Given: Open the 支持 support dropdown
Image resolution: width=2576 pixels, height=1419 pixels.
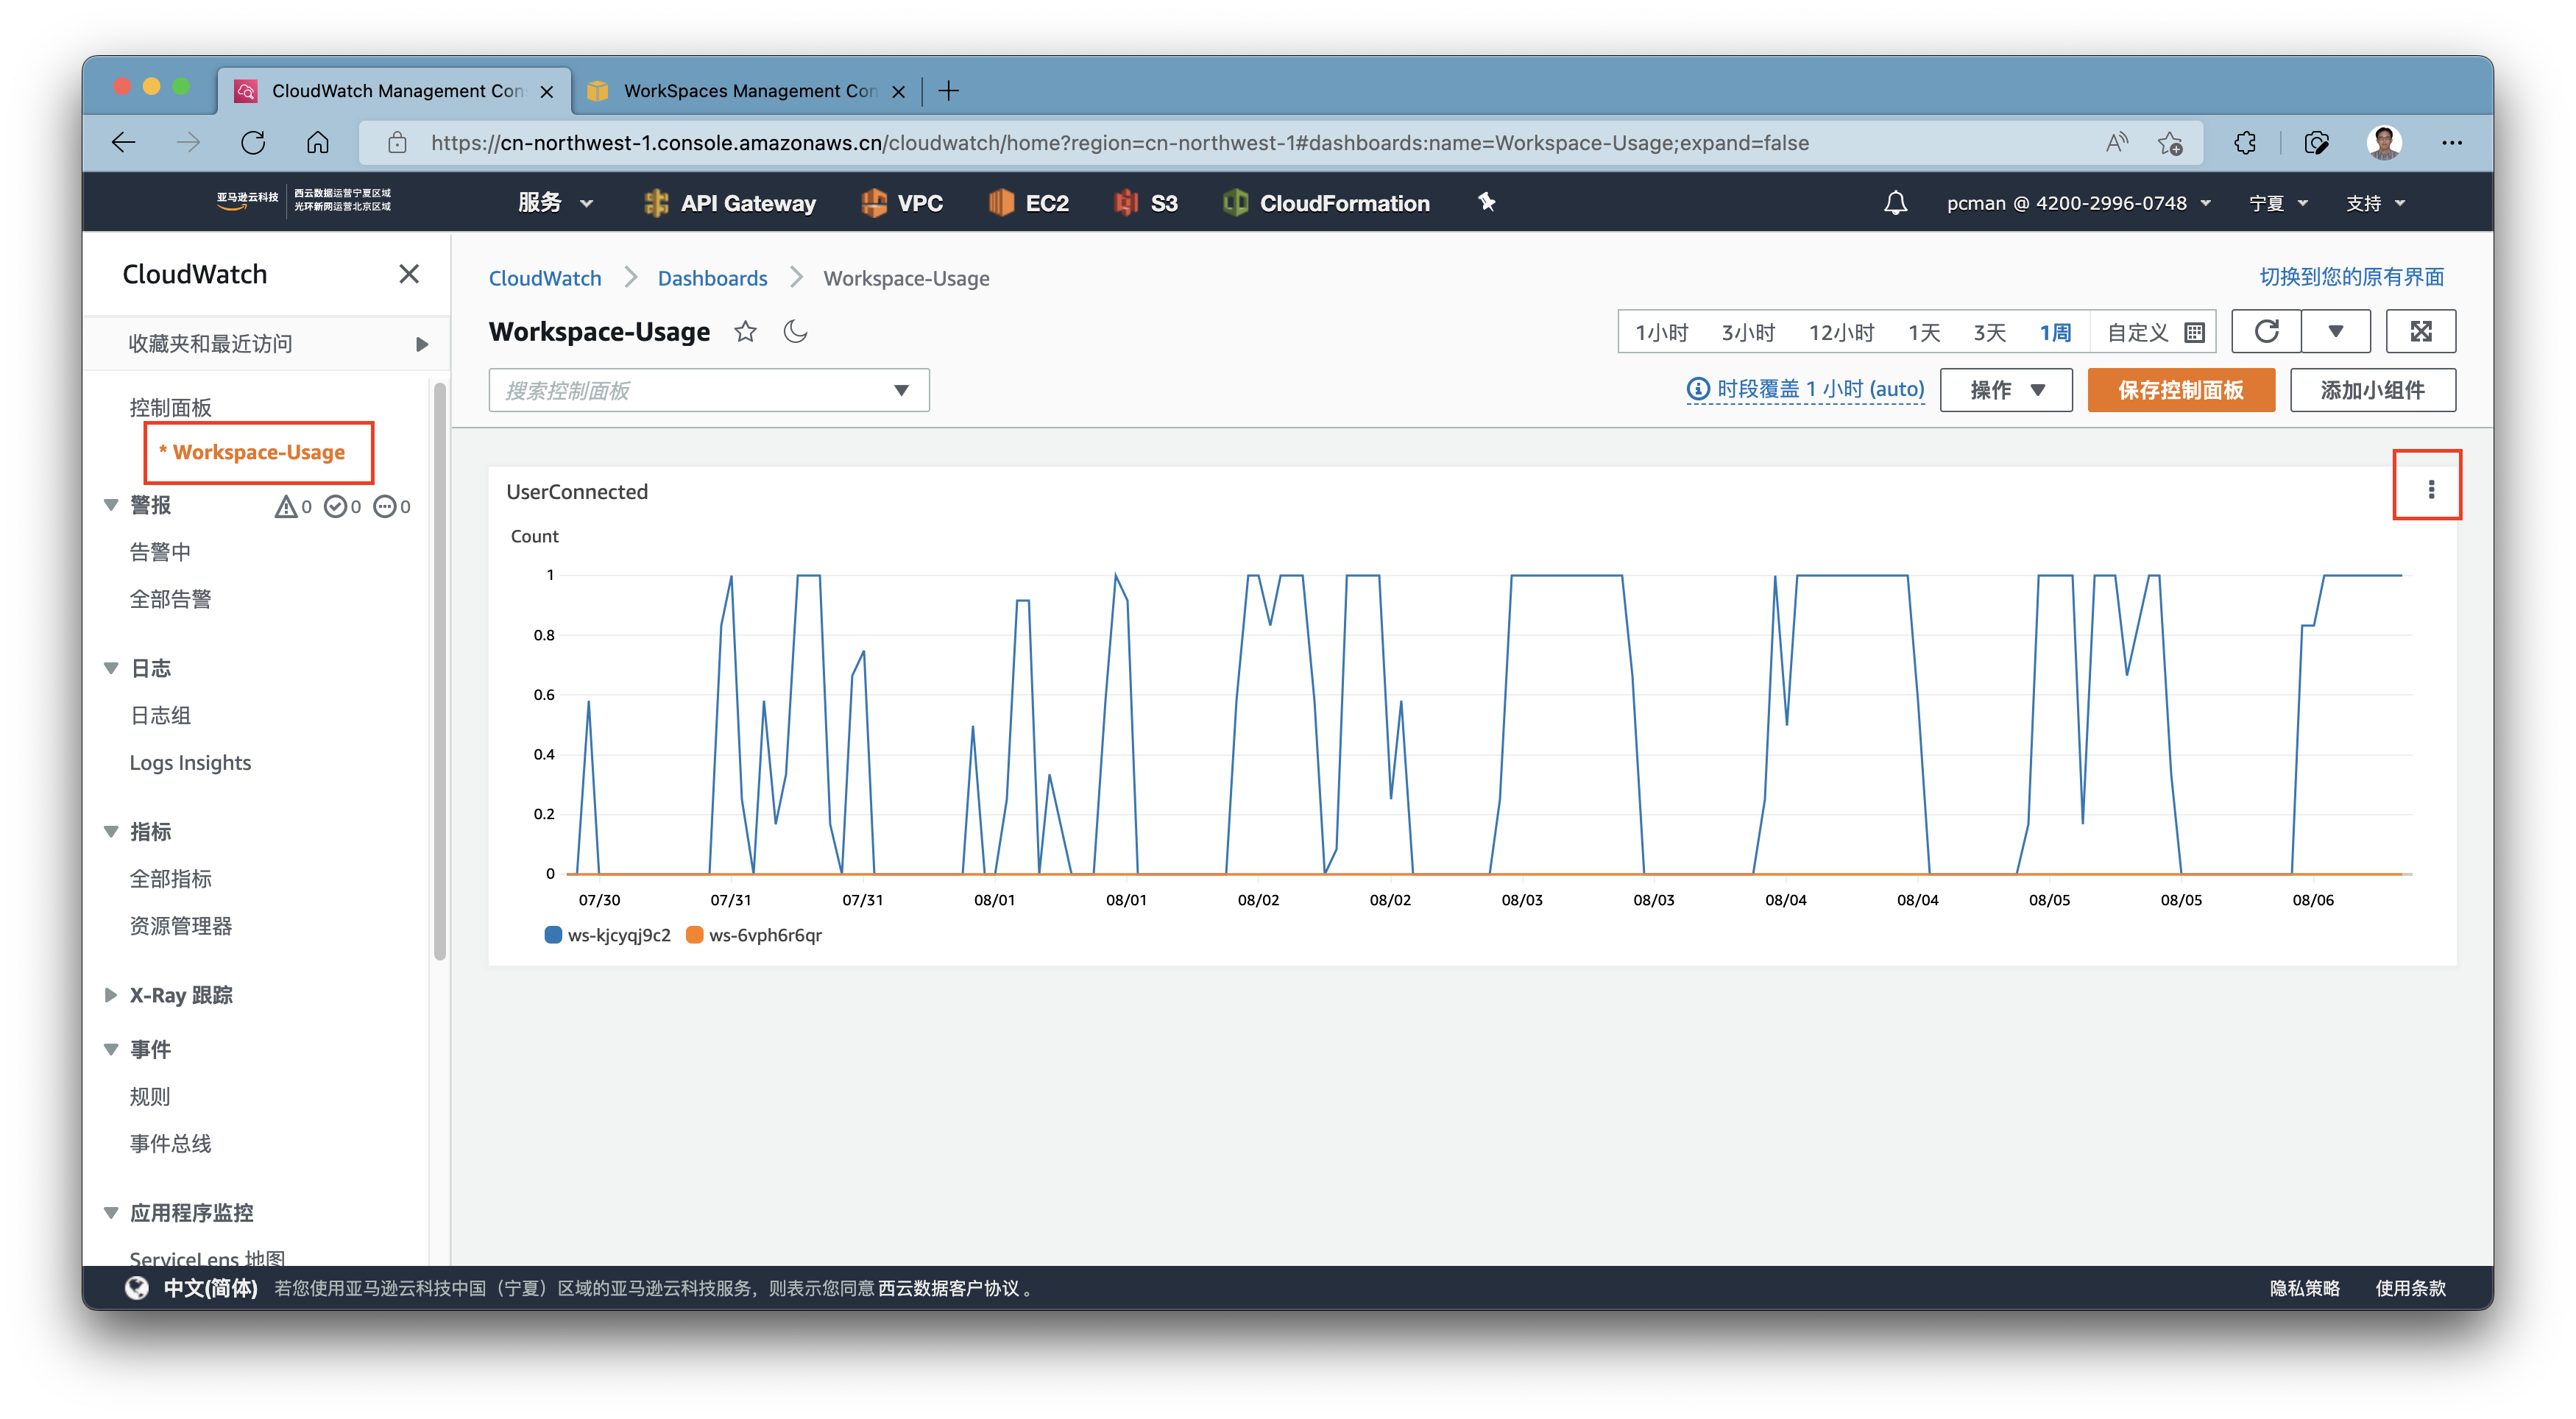Looking at the screenshot, I should [x=2376, y=203].
